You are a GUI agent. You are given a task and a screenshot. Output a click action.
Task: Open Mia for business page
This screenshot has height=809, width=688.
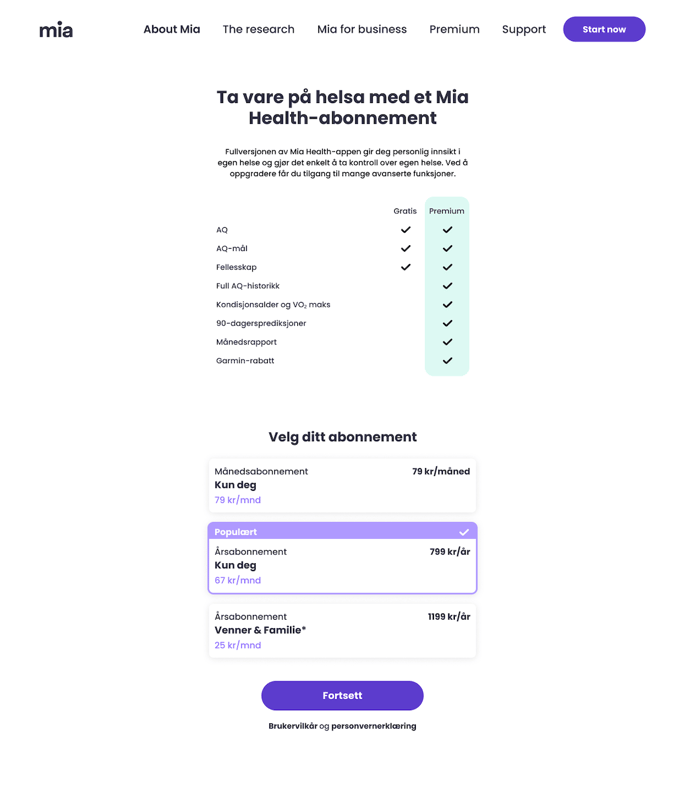point(362,30)
